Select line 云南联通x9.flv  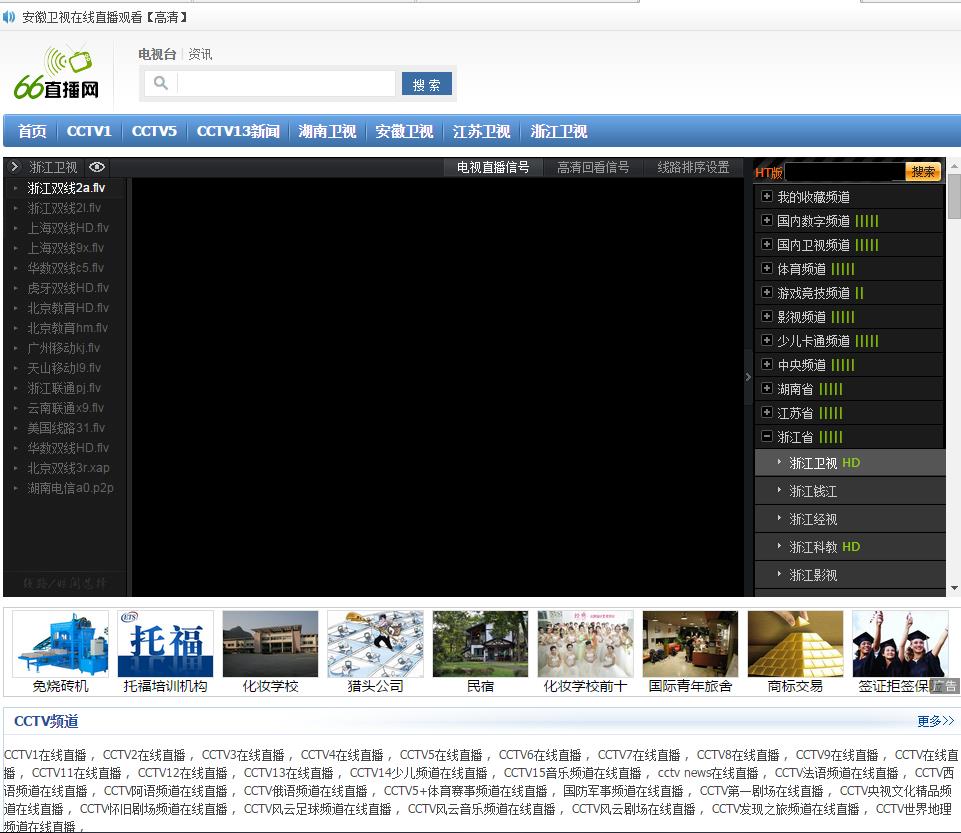click(66, 408)
